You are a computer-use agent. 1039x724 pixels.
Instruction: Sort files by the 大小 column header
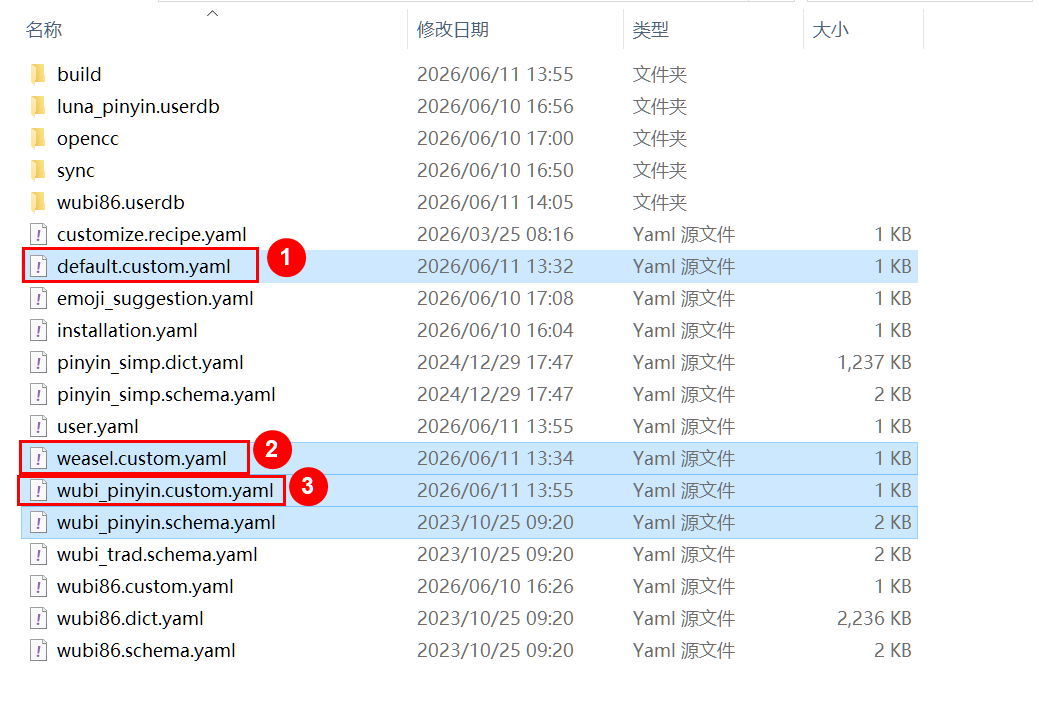click(830, 30)
